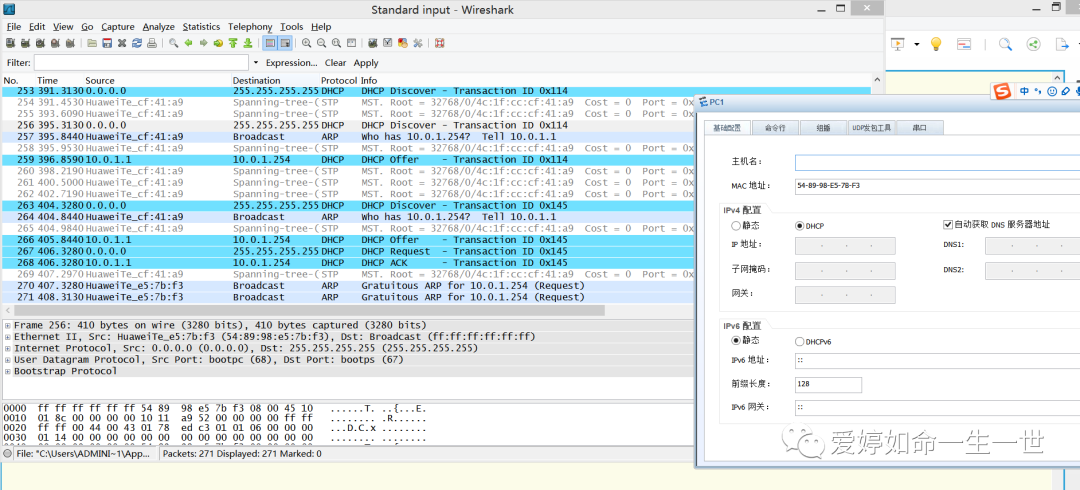Viewport: 1080px width, 490px height.
Task: Open capture options toolbar icon
Action: tap(25, 43)
